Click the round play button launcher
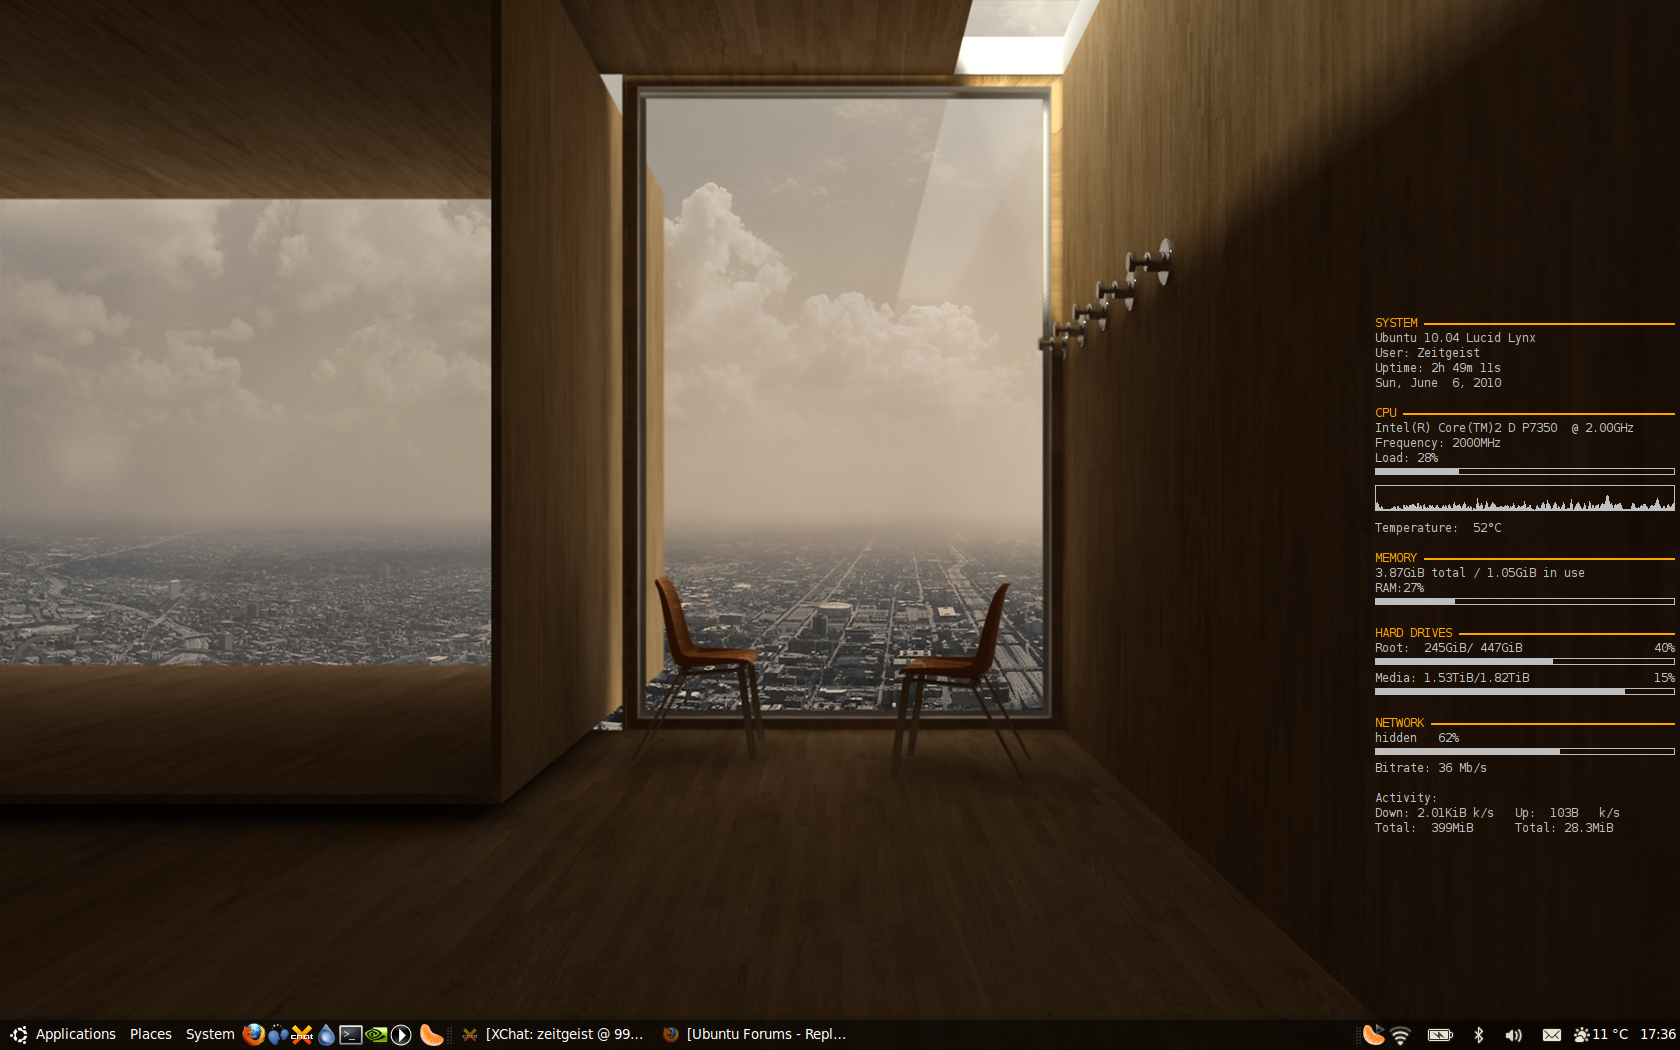The height and width of the screenshot is (1050, 1680). tap(401, 1035)
